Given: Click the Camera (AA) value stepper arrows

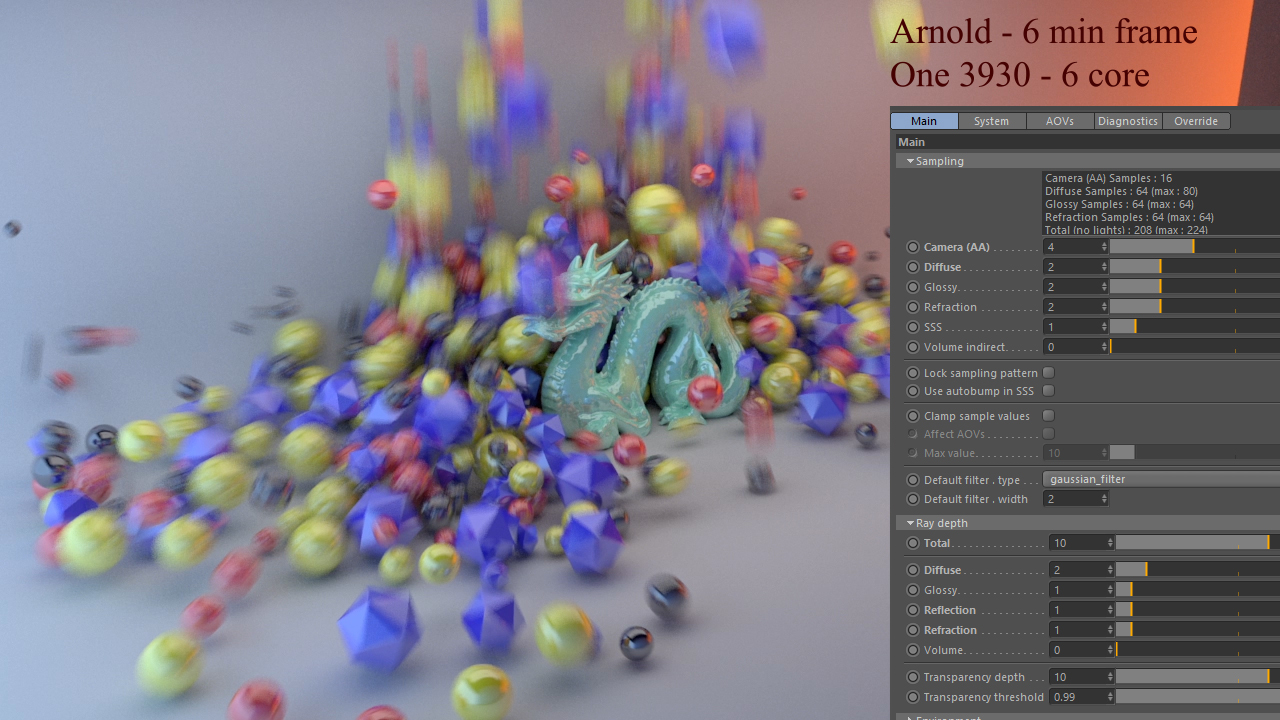Looking at the screenshot, I should pos(1104,247).
